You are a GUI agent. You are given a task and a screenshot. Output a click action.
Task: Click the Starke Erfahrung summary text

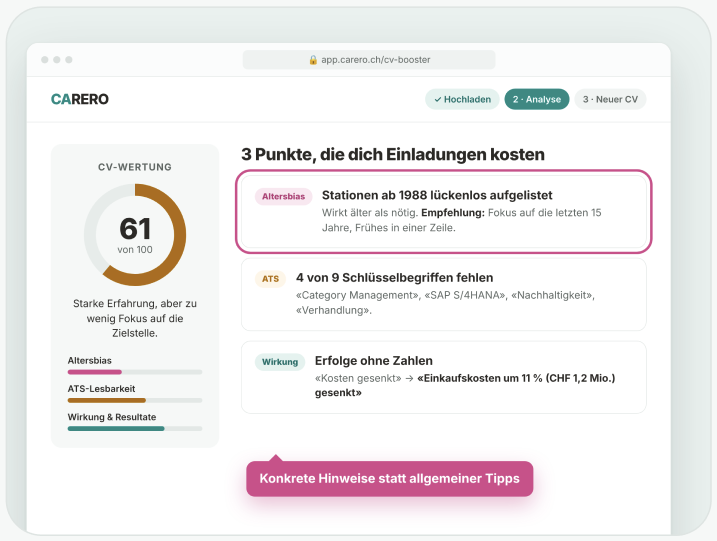[135, 318]
